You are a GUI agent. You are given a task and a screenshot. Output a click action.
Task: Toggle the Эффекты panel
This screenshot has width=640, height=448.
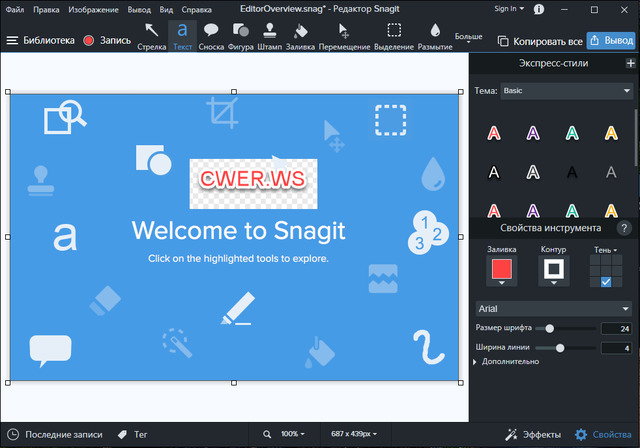533,435
